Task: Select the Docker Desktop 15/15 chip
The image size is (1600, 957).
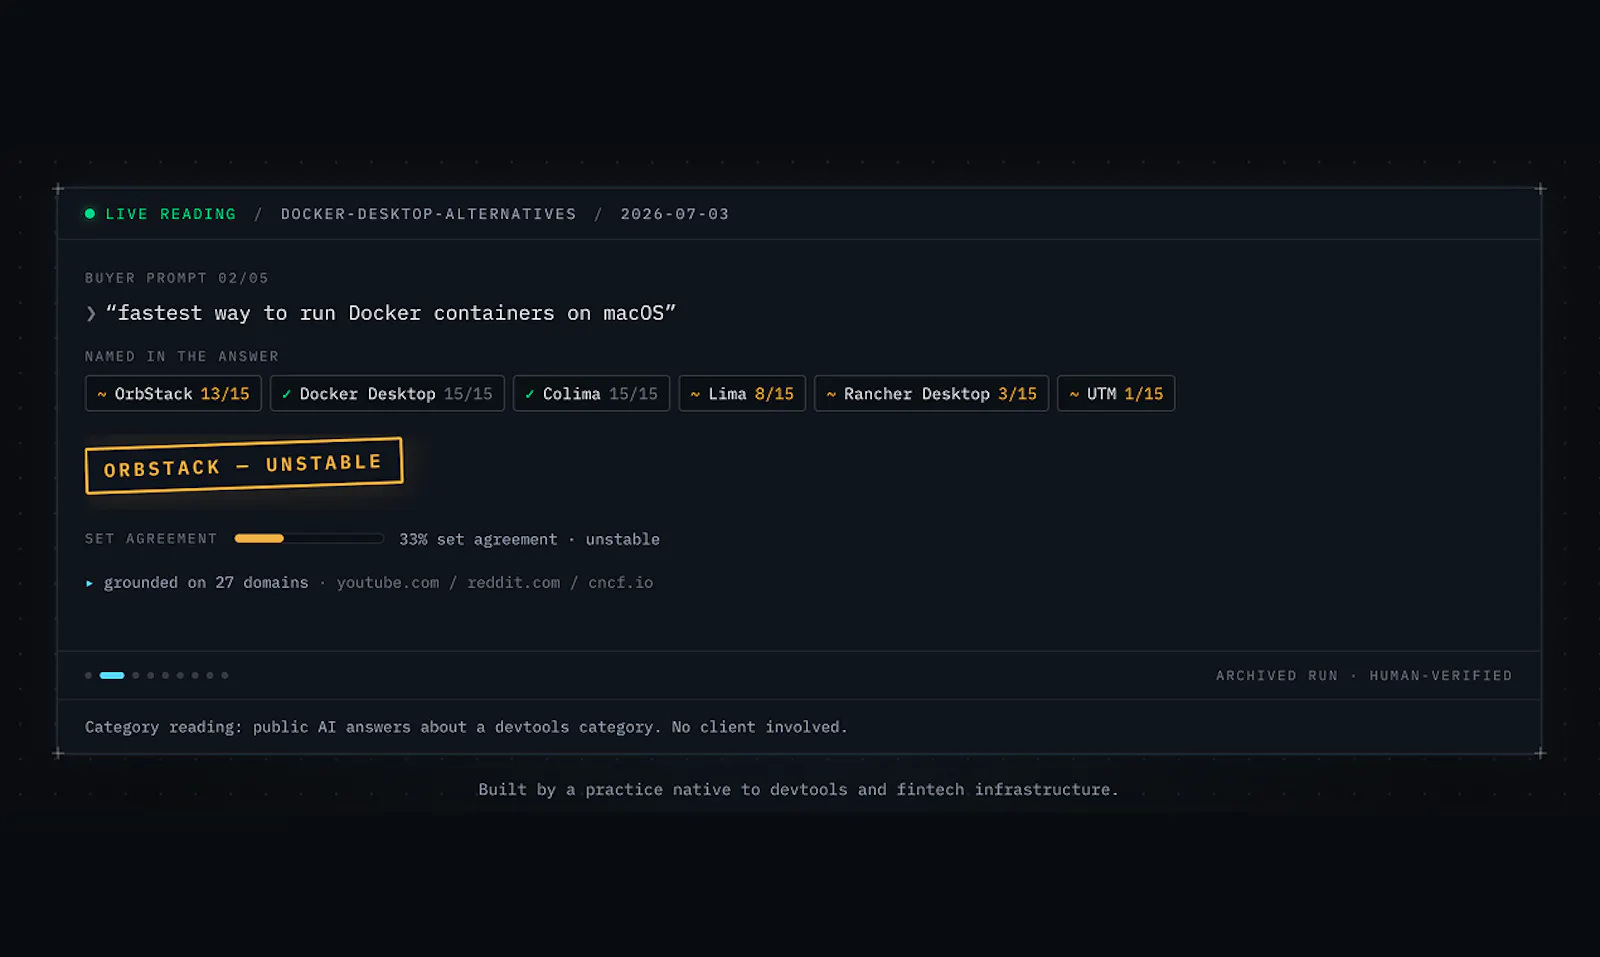Action: tap(387, 393)
